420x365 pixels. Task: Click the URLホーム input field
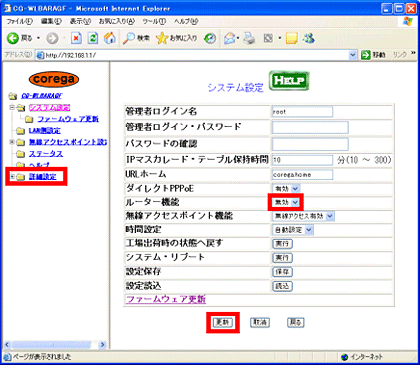click(302, 175)
